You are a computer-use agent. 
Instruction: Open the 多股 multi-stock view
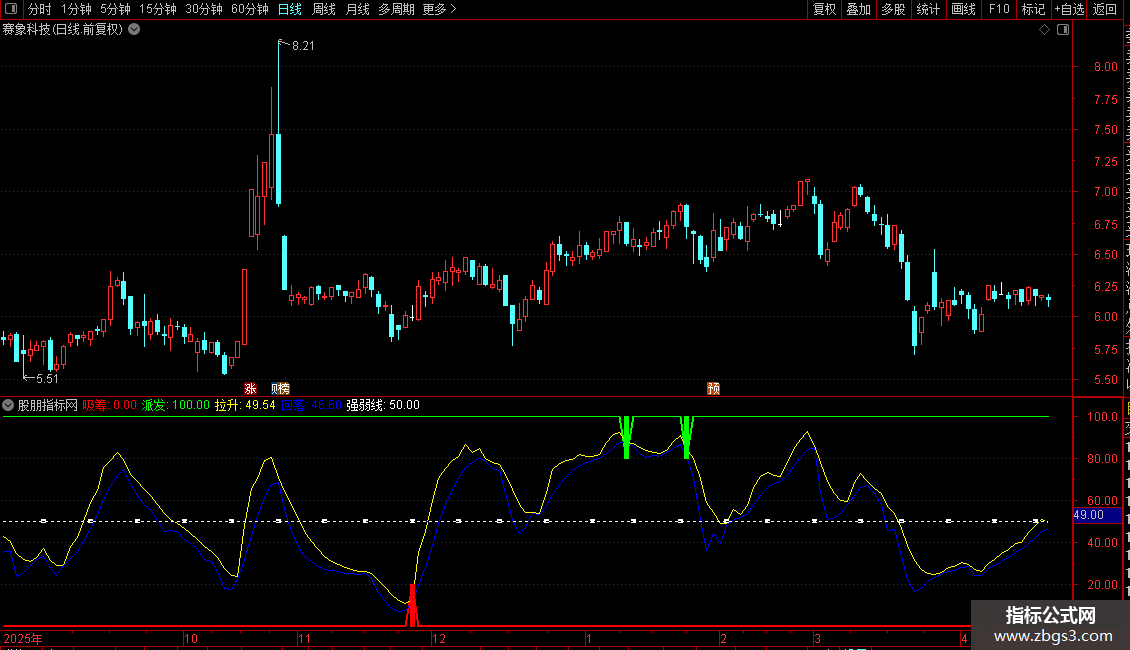click(x=894, y=9)
